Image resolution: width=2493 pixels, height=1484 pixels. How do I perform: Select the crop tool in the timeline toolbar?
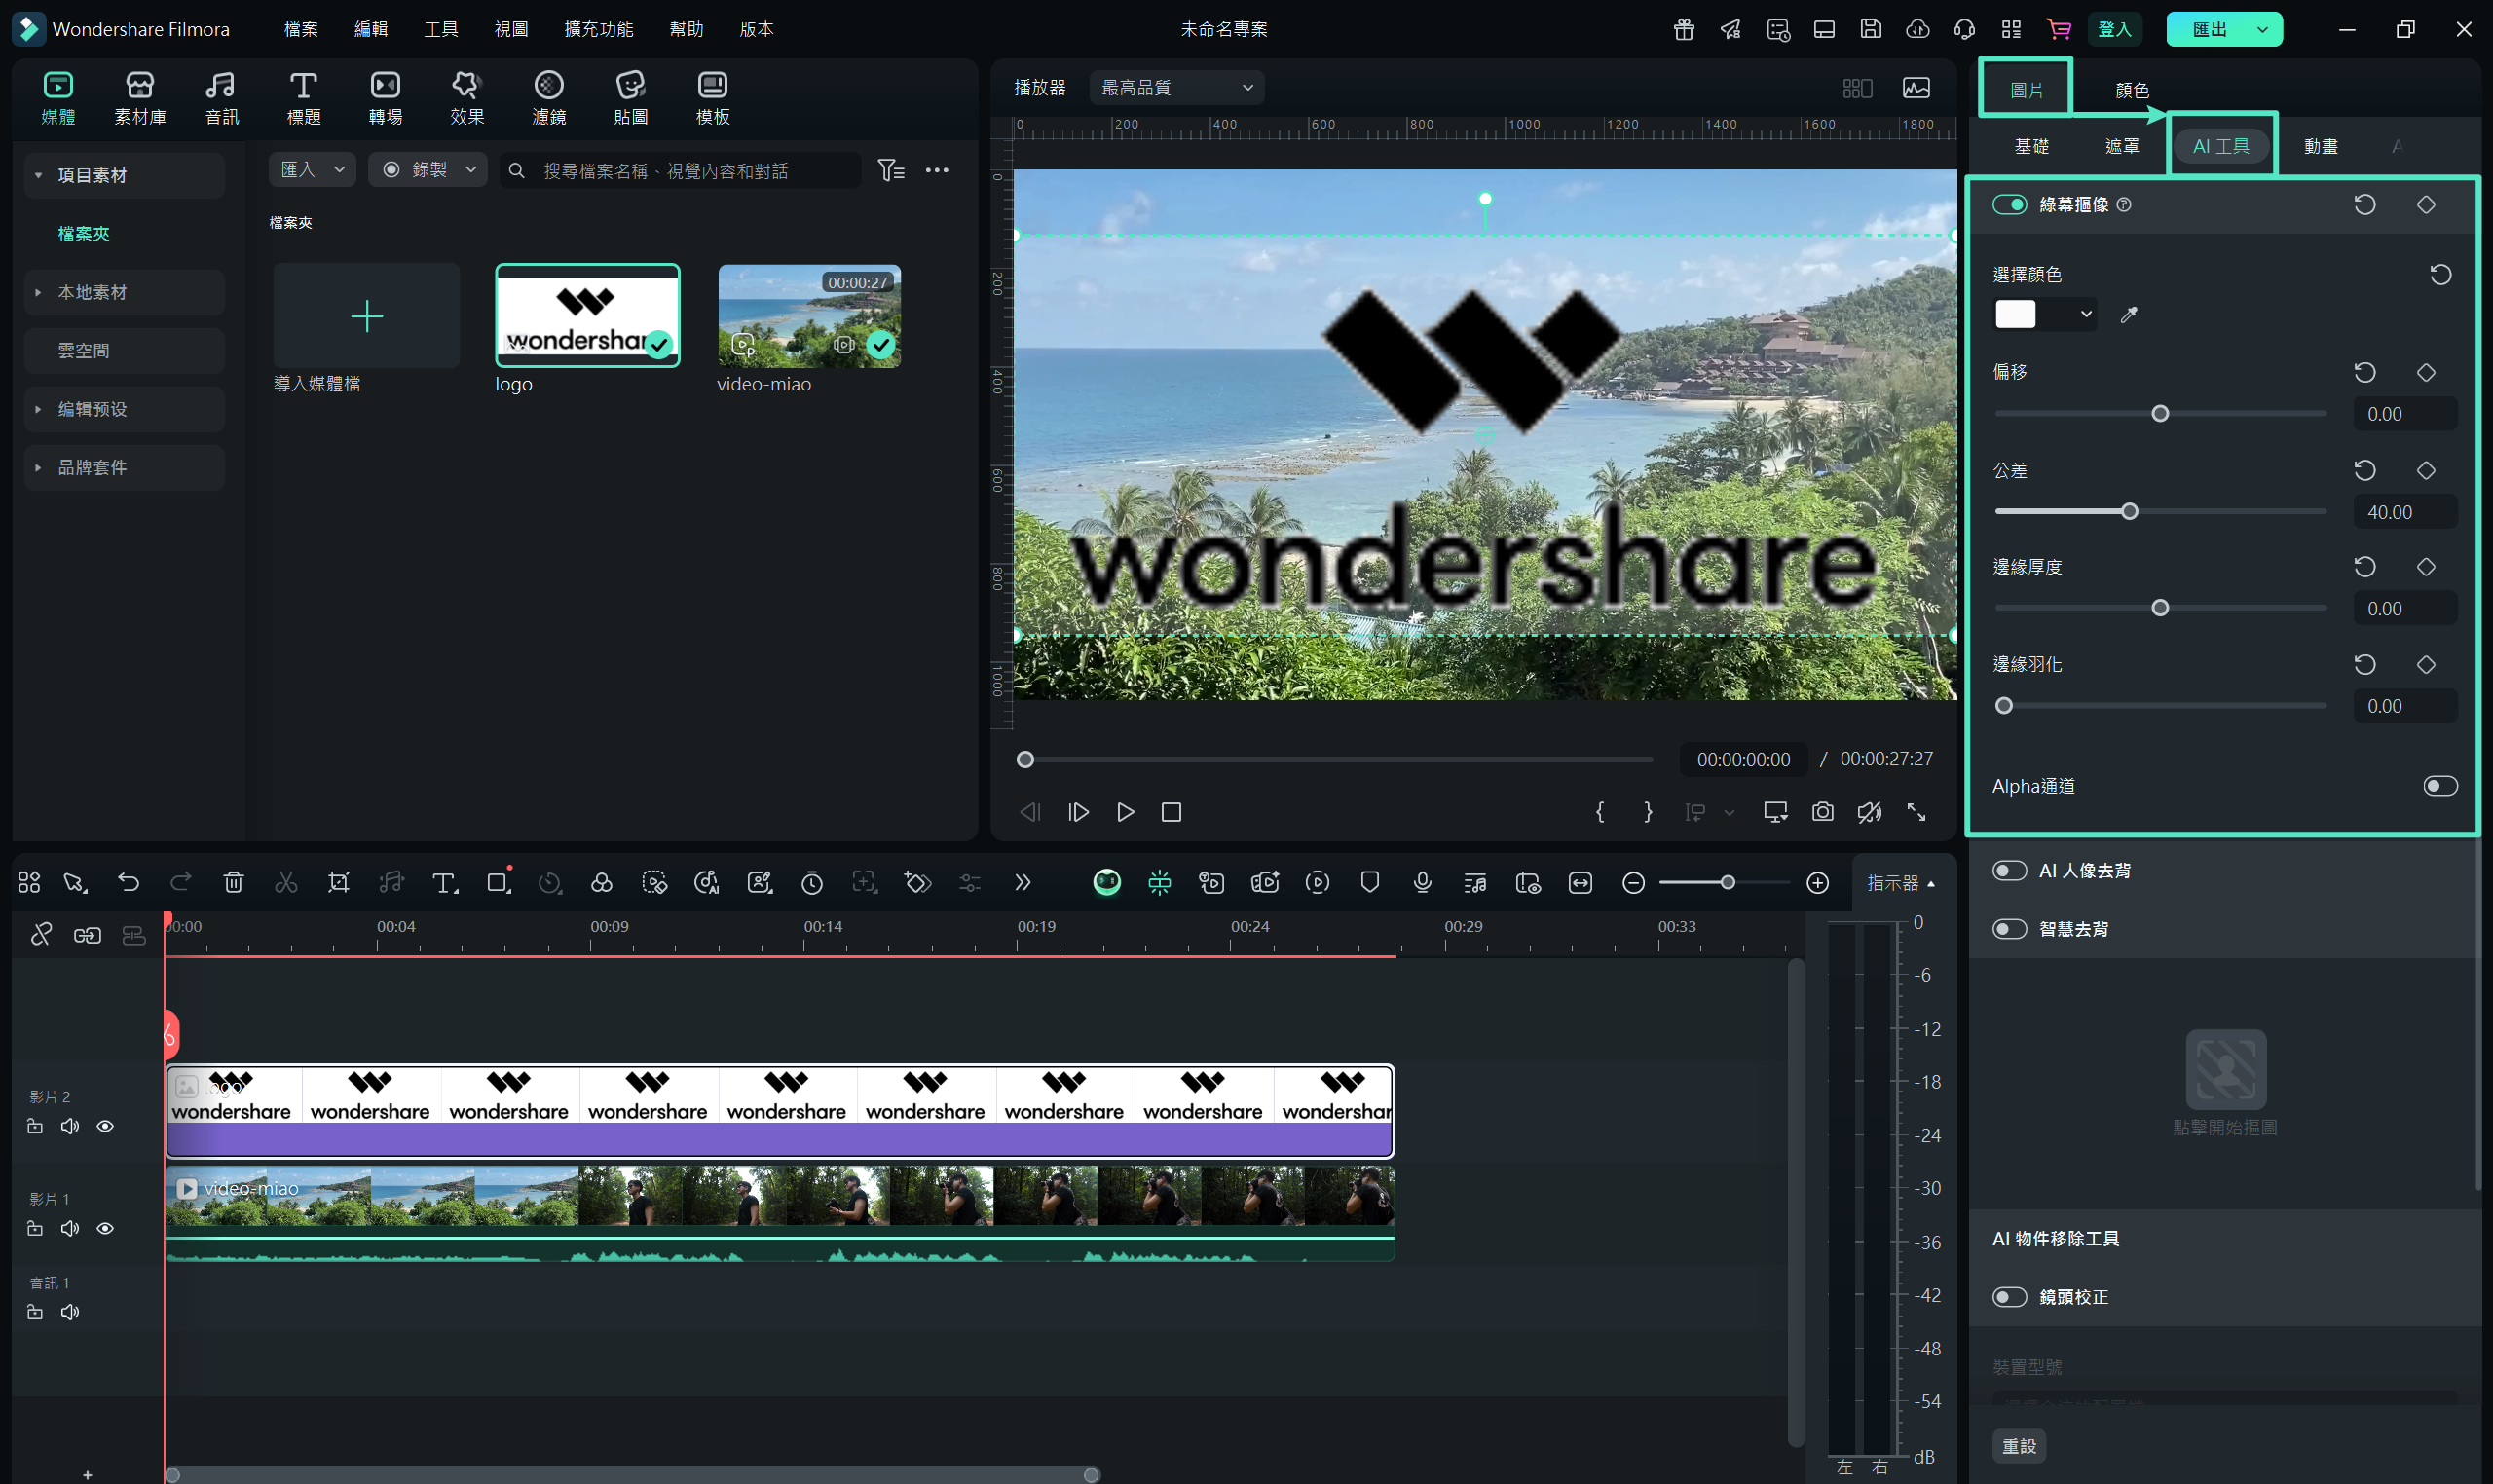338,882
